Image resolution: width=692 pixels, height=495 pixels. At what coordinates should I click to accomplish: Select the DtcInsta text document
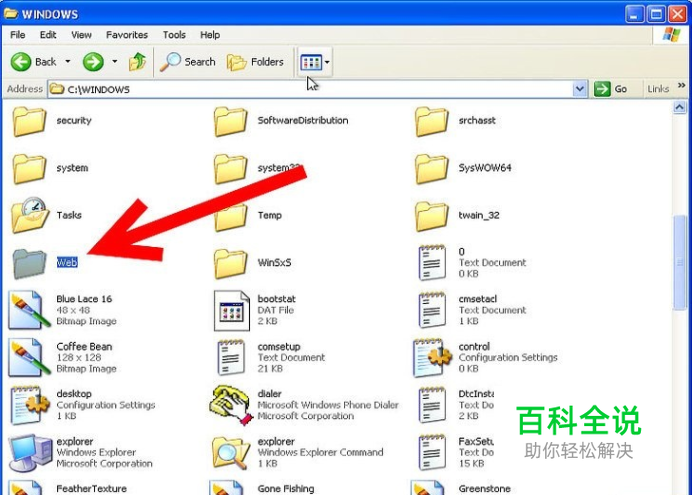456,405
